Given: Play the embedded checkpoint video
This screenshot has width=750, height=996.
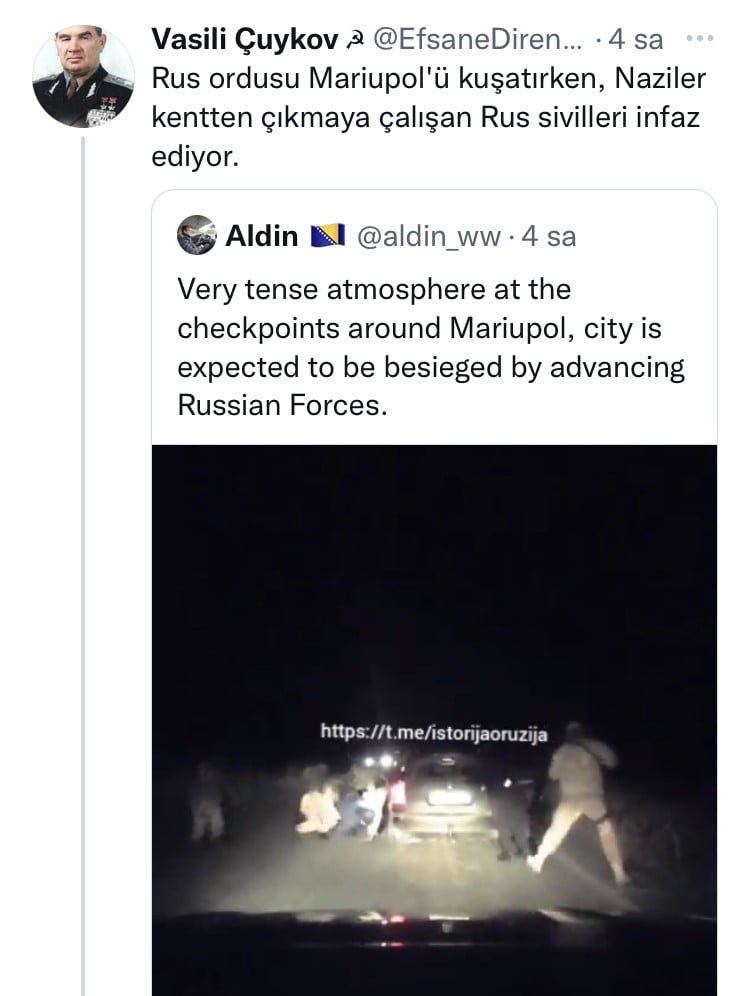Looking at the screenshot, I should pos(434,720).
